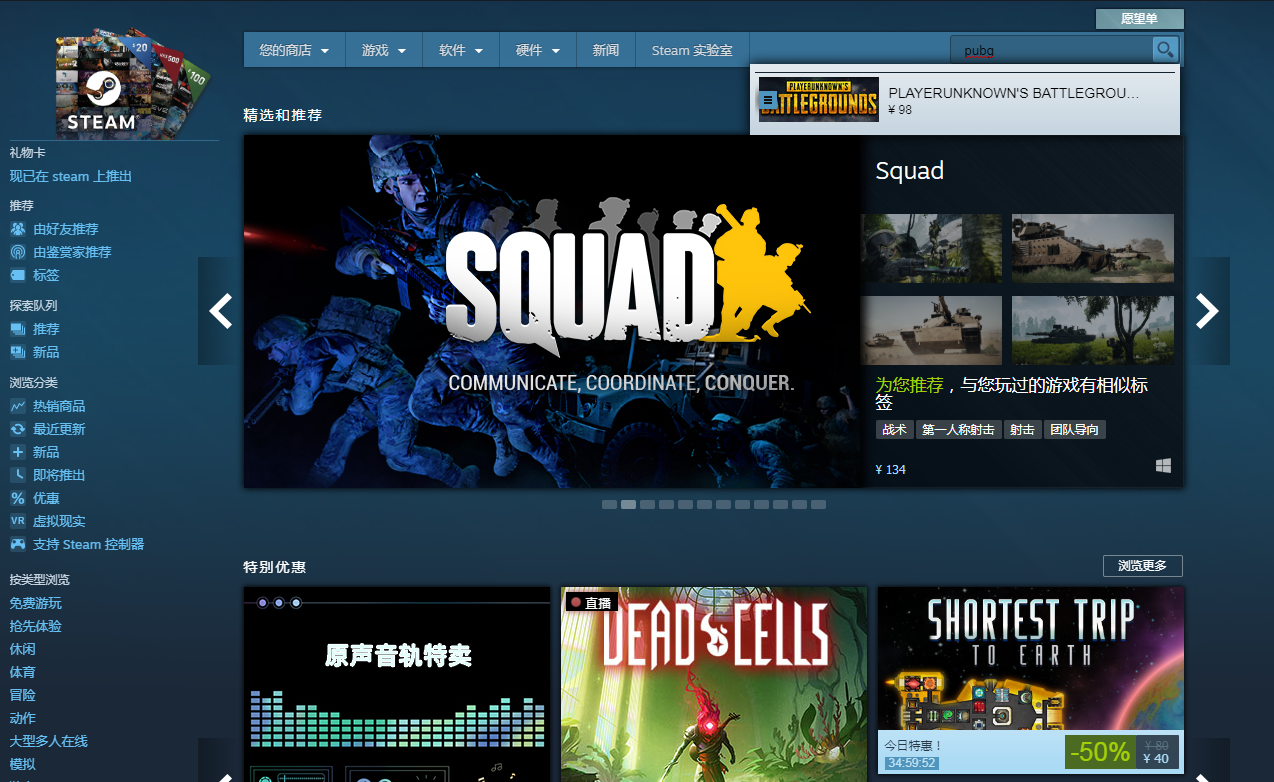Open the Steam gift cards logo
Image resolution: width=1274 pixels, height=782 pixels.
(x=133, y=83)
